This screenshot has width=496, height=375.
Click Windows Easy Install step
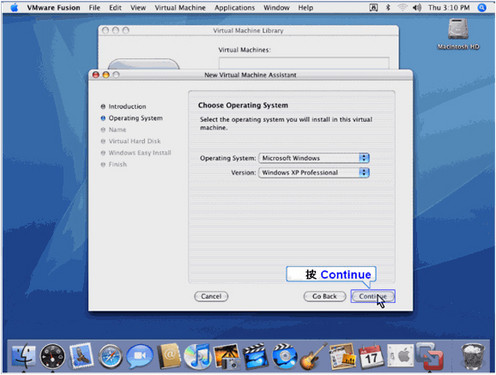tap(136, 153)
